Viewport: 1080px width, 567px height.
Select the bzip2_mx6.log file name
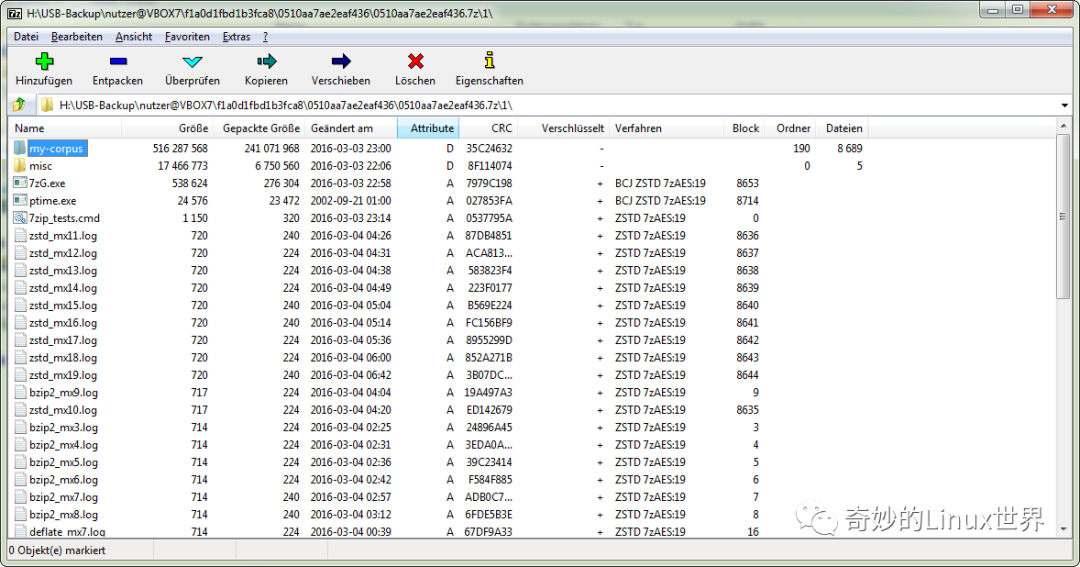(63, 480)
